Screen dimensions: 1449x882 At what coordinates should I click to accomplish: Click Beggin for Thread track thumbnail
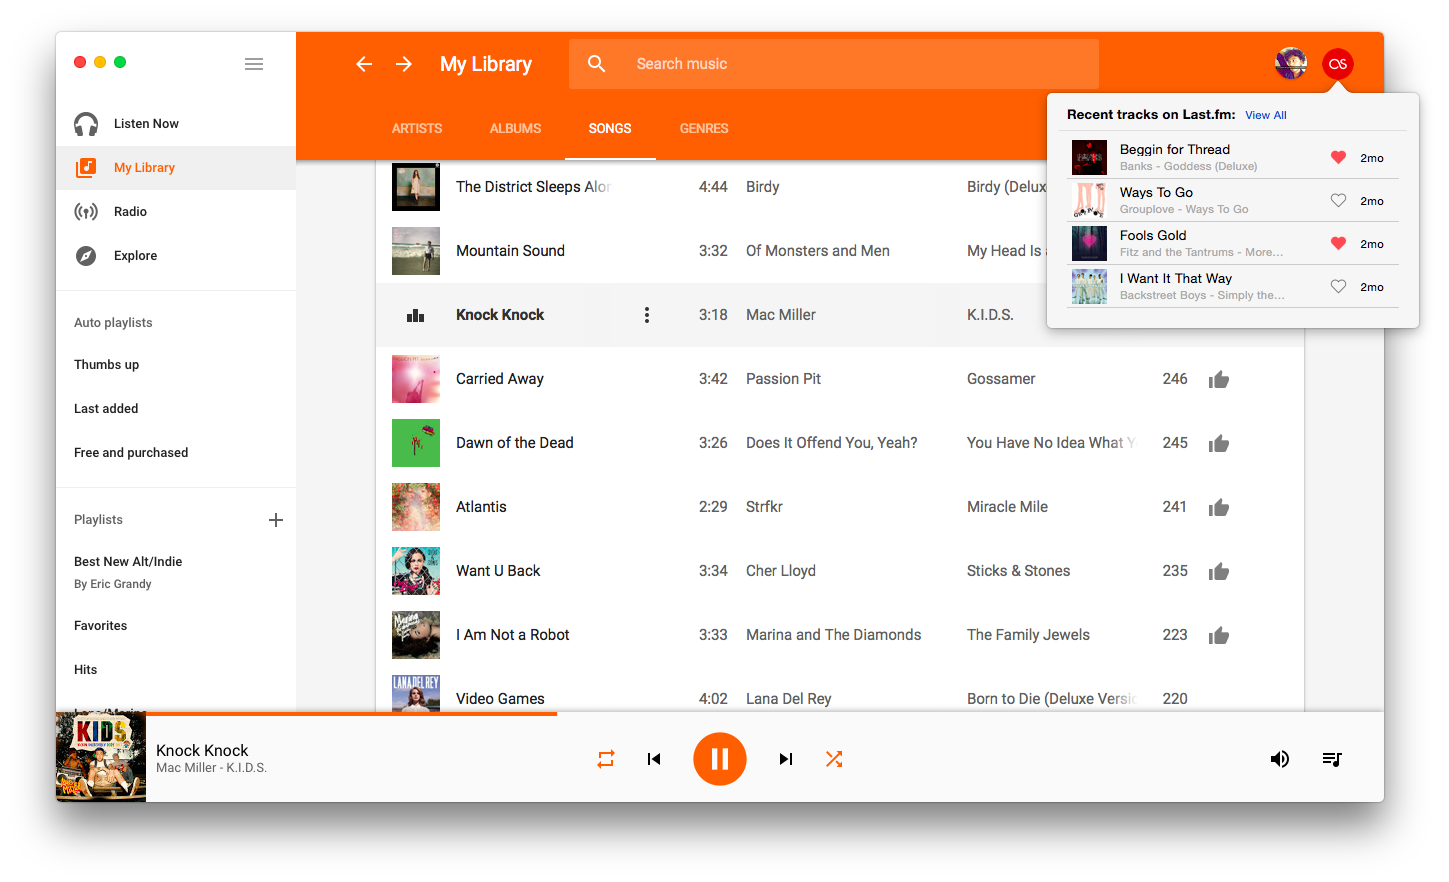[x=1089, y=157]
